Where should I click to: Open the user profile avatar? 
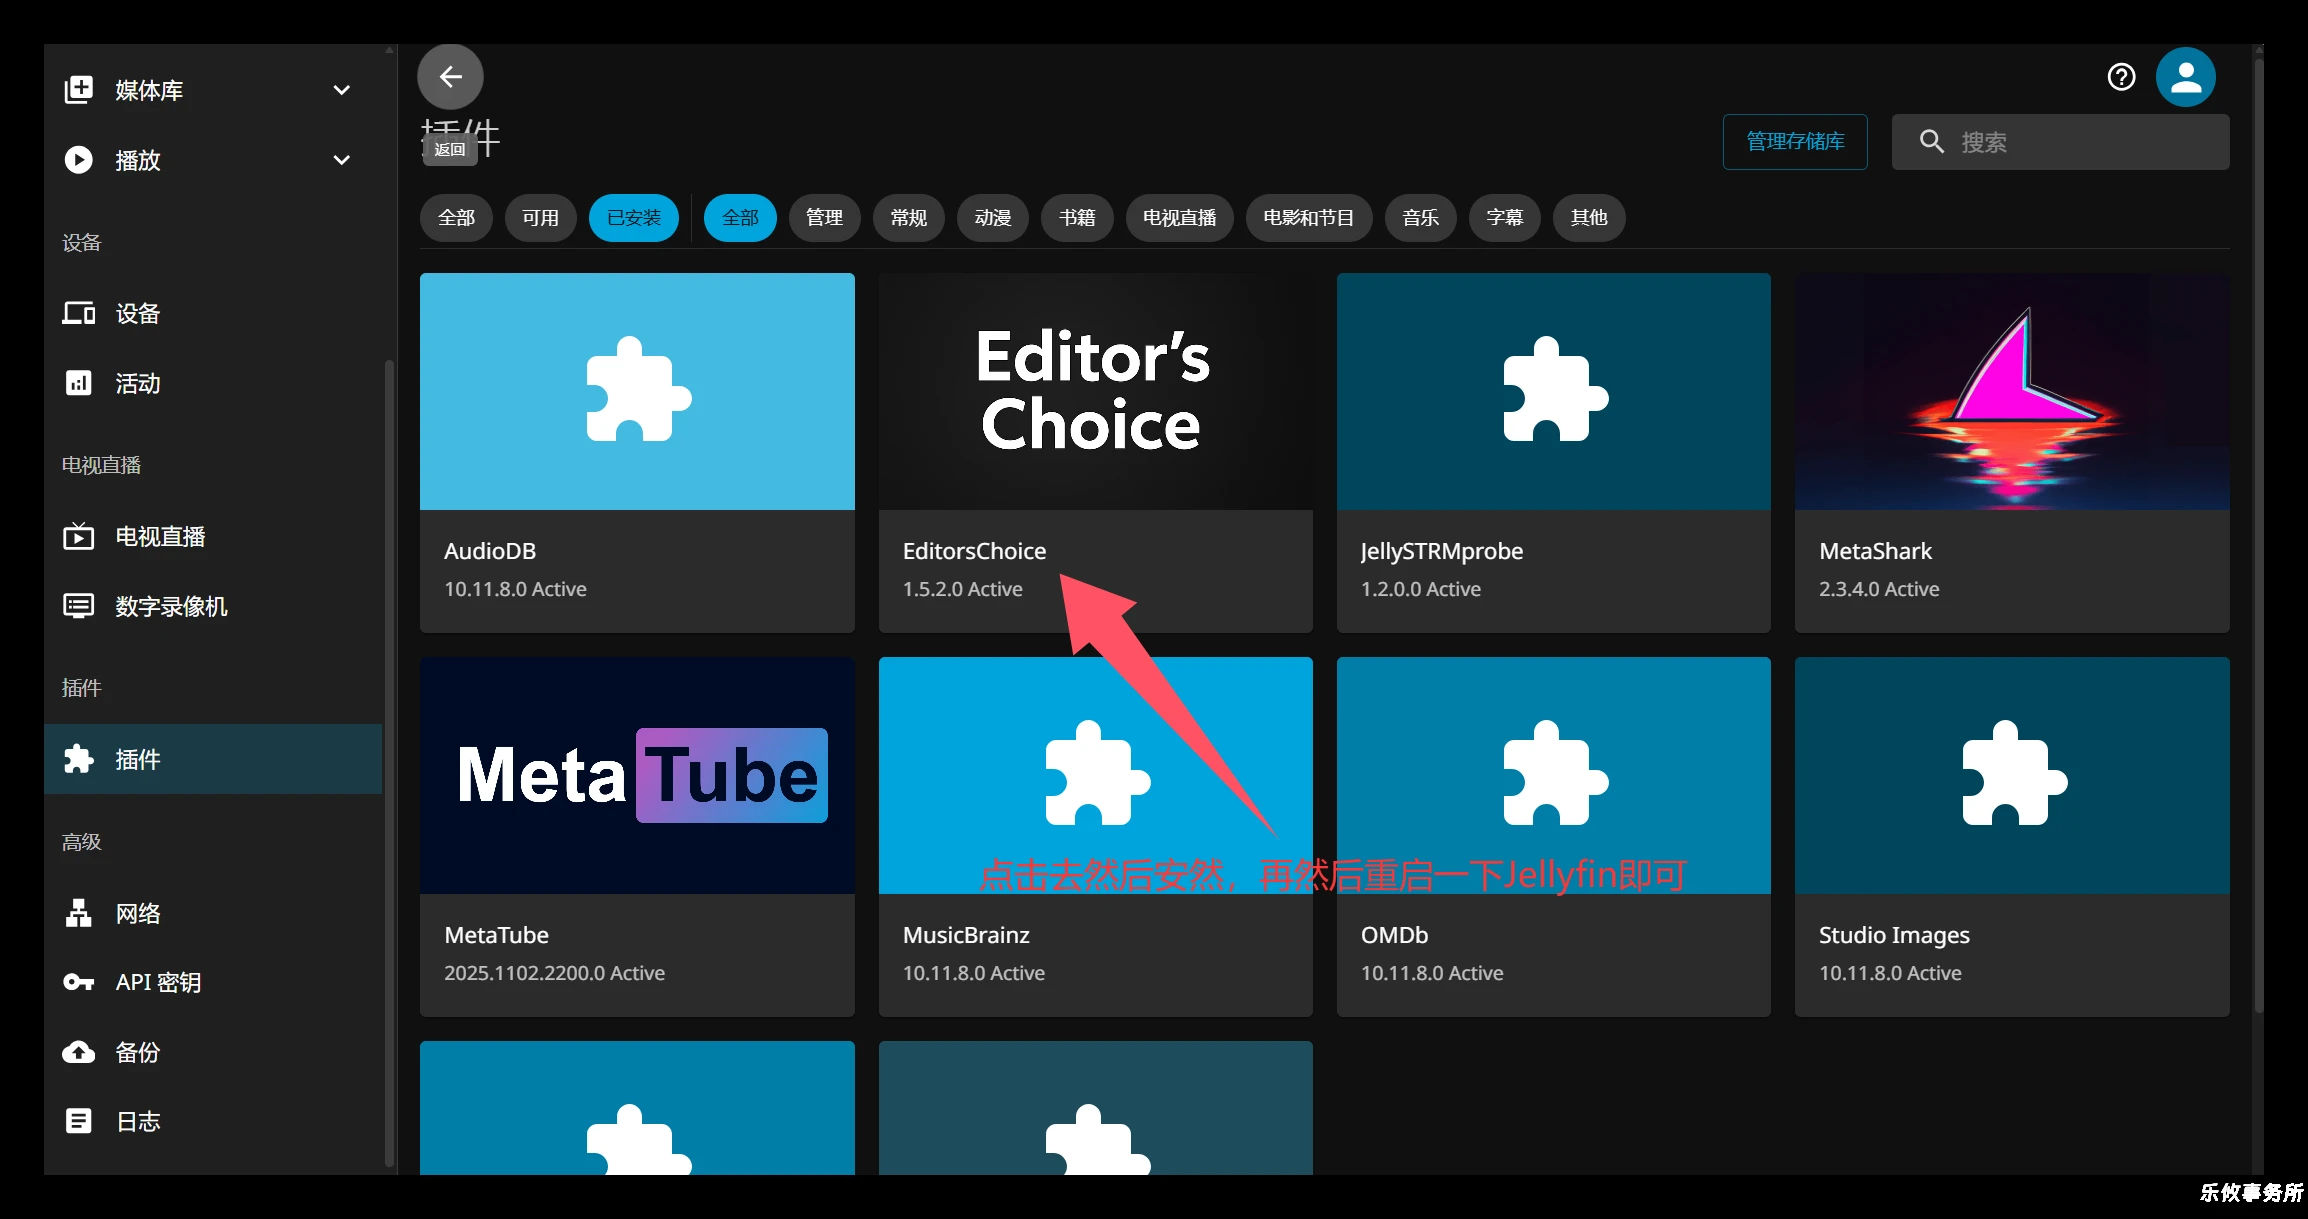[2185, 77]
